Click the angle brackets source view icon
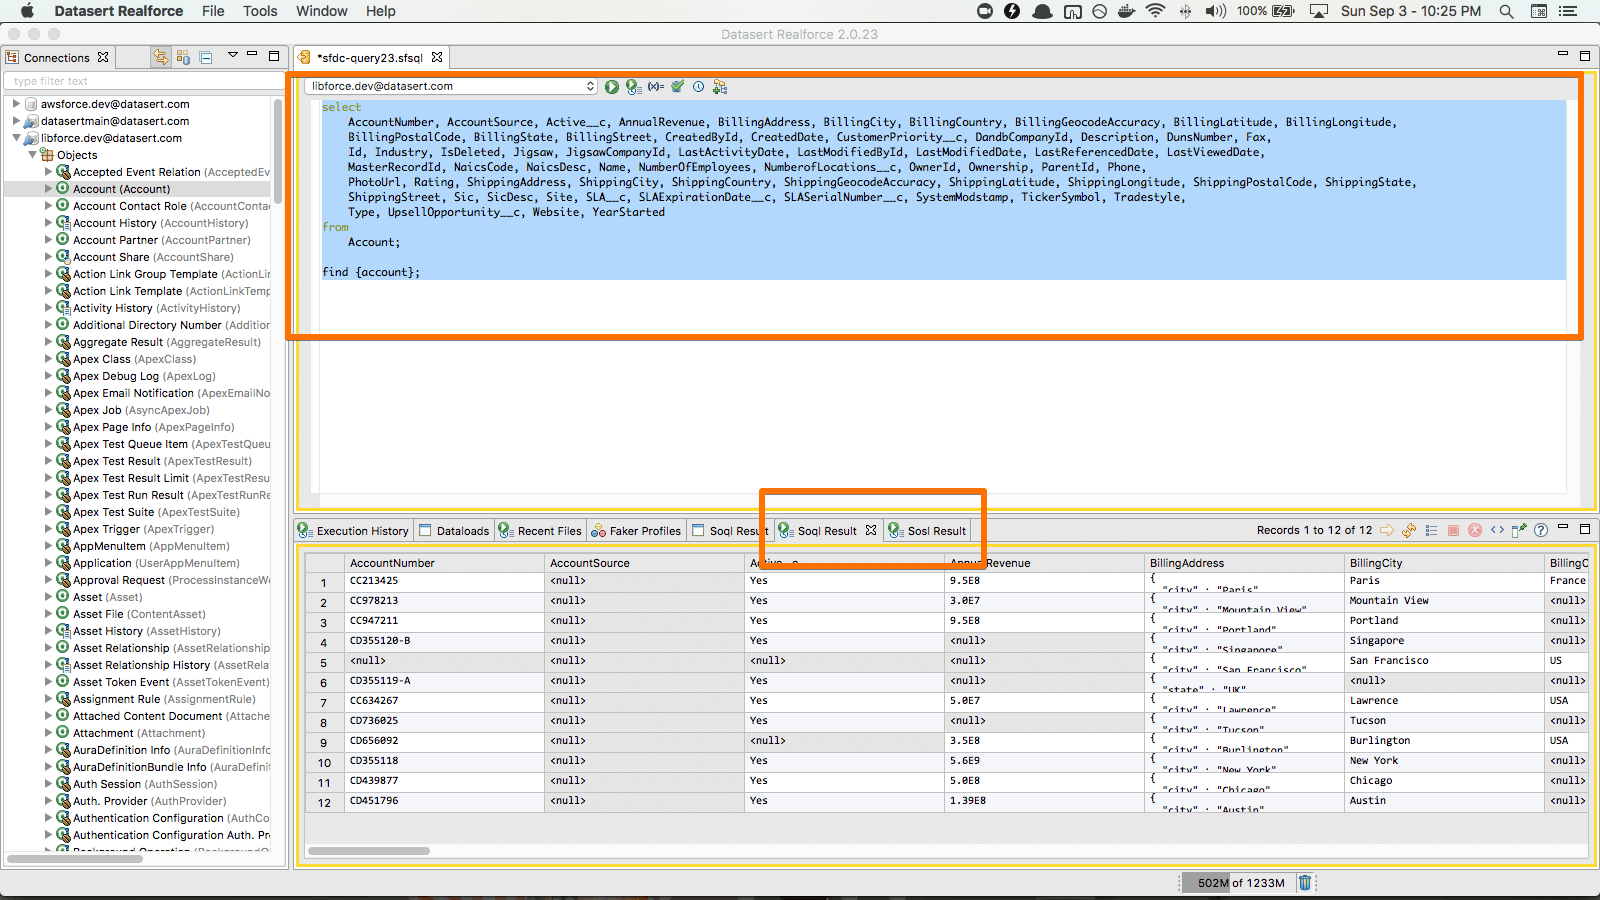Image resolution: width=1600 pixels, height=900 pixels. click(x=1497, y=530)
